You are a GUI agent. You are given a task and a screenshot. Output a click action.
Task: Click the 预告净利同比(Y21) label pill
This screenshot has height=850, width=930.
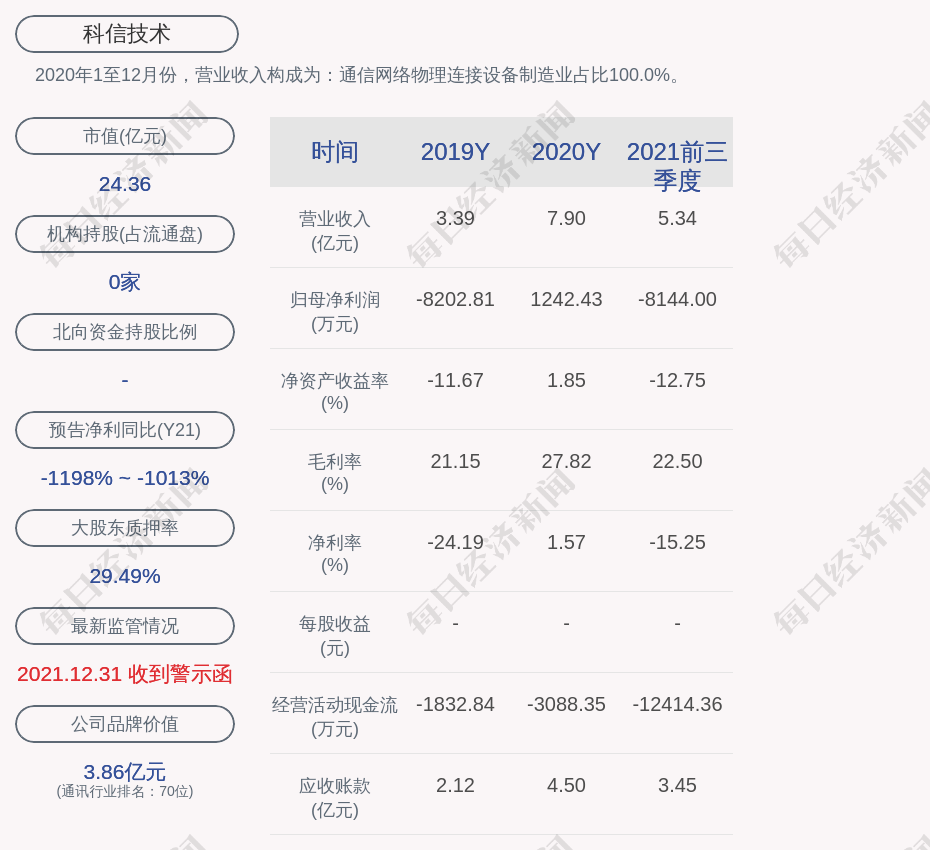point(125,429)
